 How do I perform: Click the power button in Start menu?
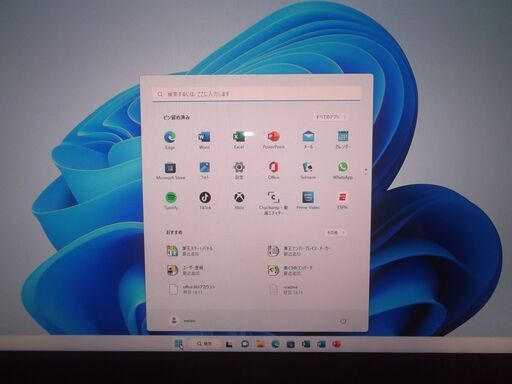point(343,321)
